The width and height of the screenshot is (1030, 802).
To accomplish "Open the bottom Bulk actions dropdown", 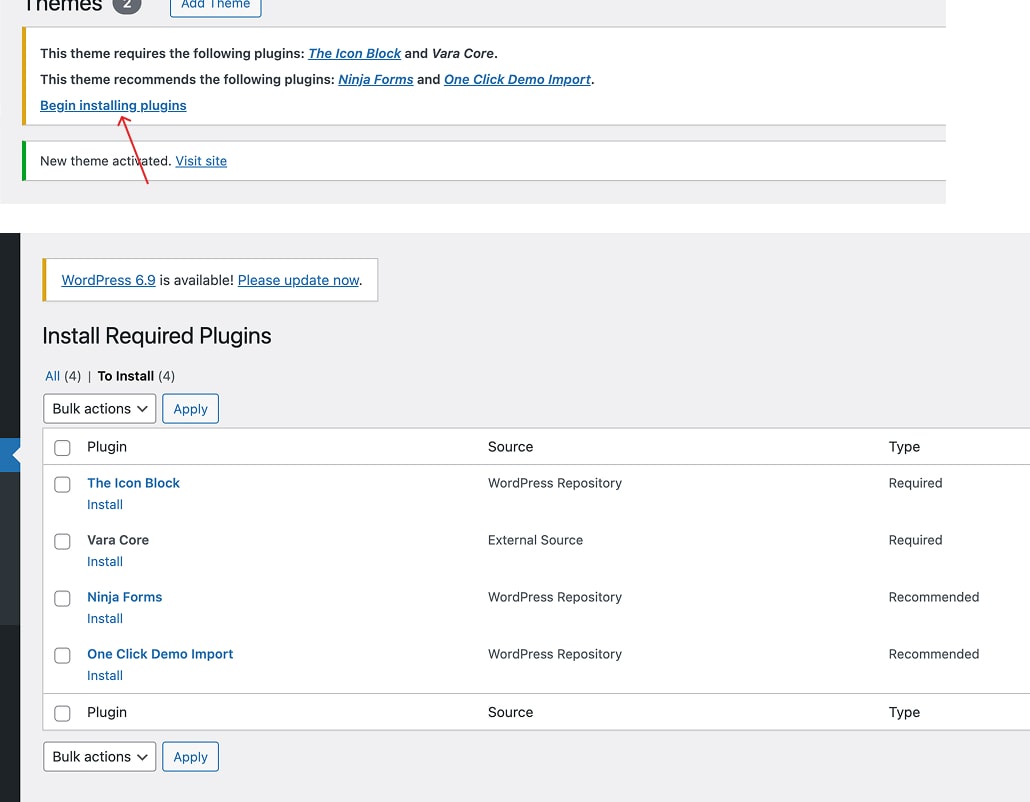I will pos(99,757).
